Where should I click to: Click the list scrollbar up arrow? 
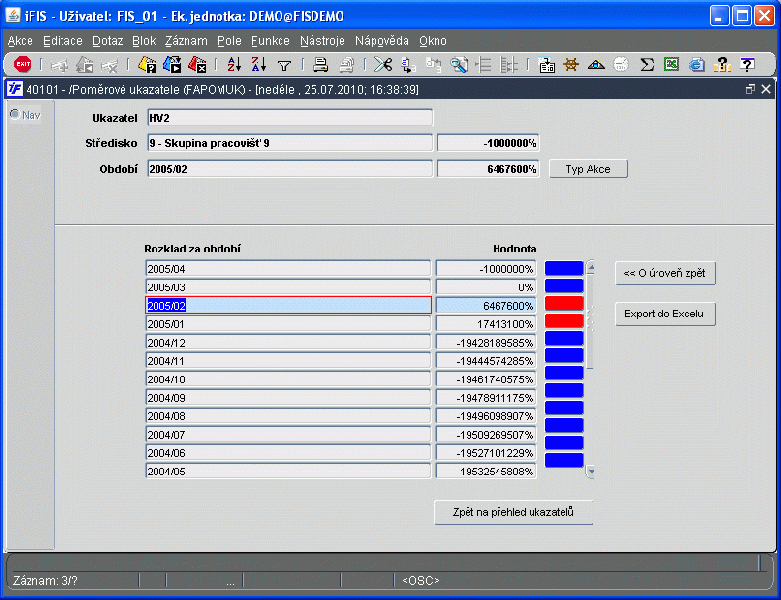click(591, 268)
